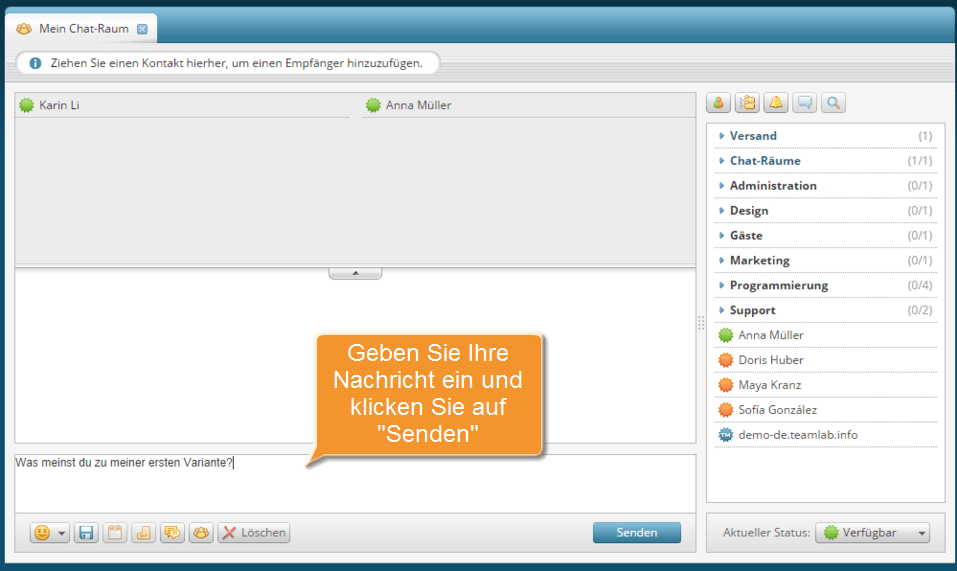Click the teamlab.info server icon
957x571 pixels.
(726, 435)
